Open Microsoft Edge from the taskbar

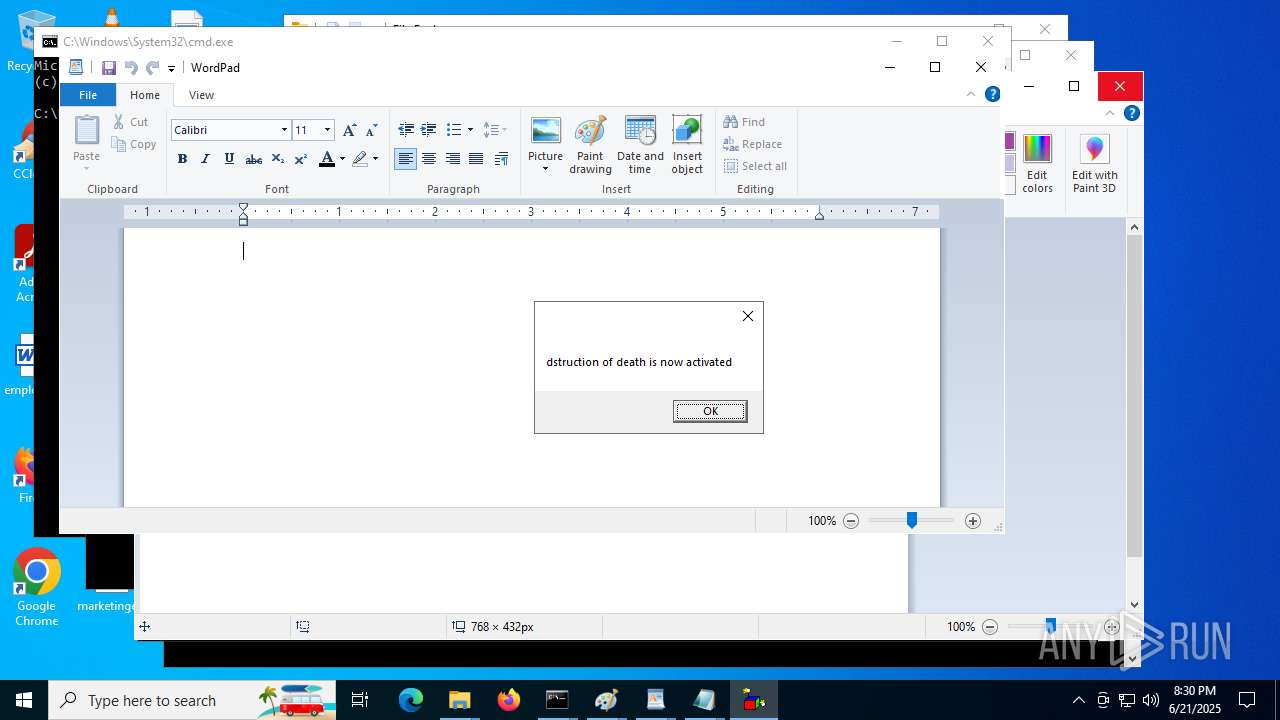click(x=411, y=700)
